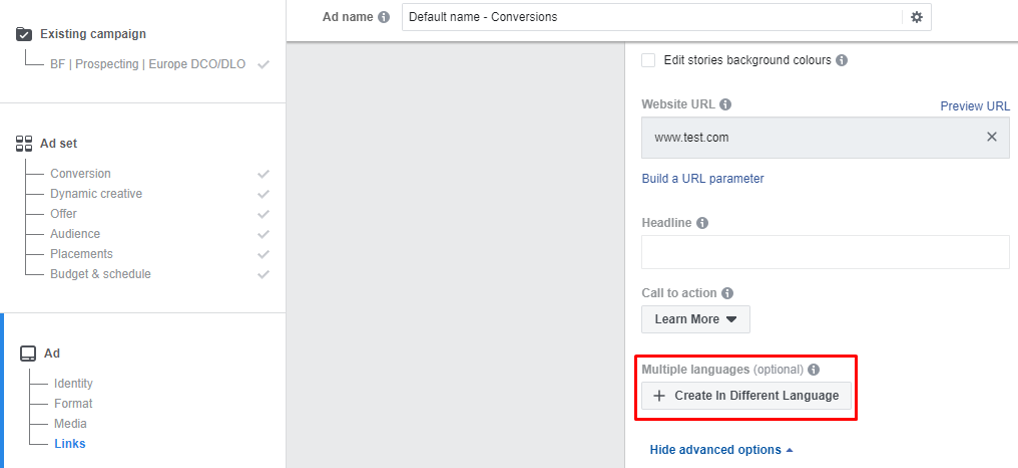This screenshot has height=468, width=1018.
Task: Click the Preview URL link
Action: pos(975,106)
